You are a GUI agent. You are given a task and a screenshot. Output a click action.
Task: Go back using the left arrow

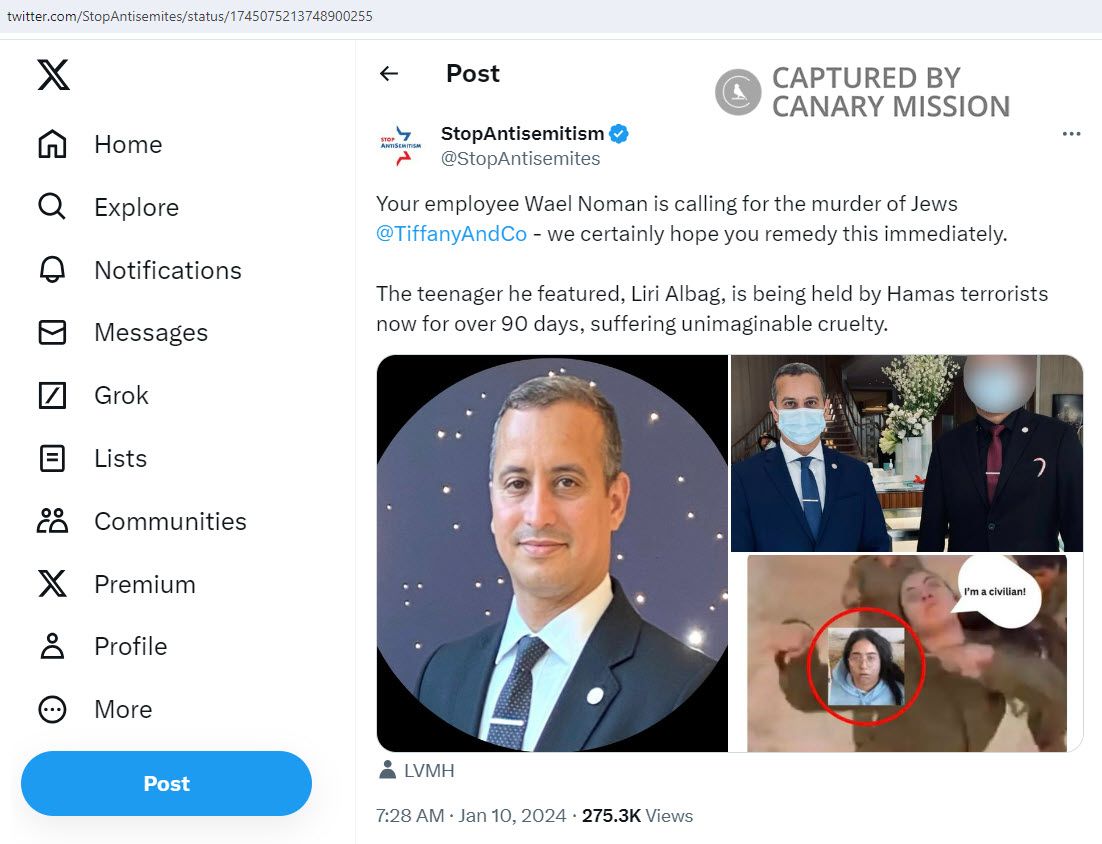tap(389, 74)
